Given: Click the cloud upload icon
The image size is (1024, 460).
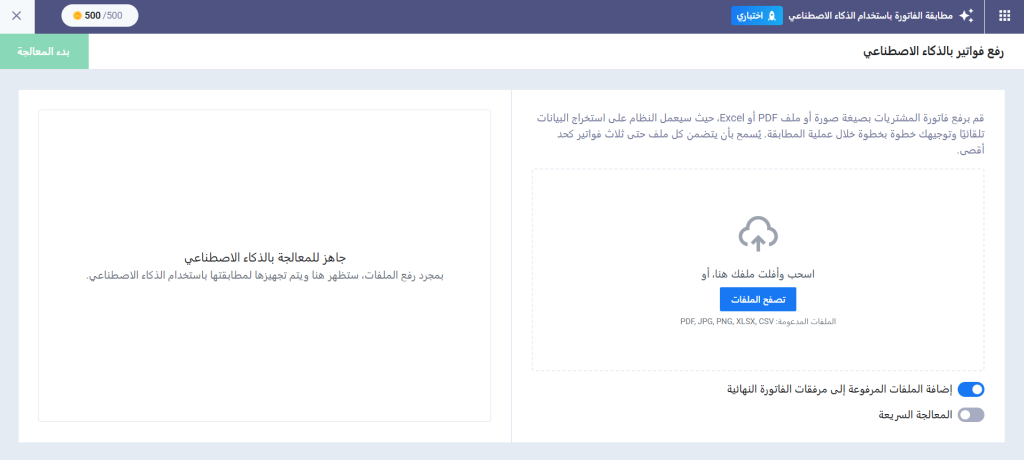Looking at the screenshot, I should coord(758,235).
